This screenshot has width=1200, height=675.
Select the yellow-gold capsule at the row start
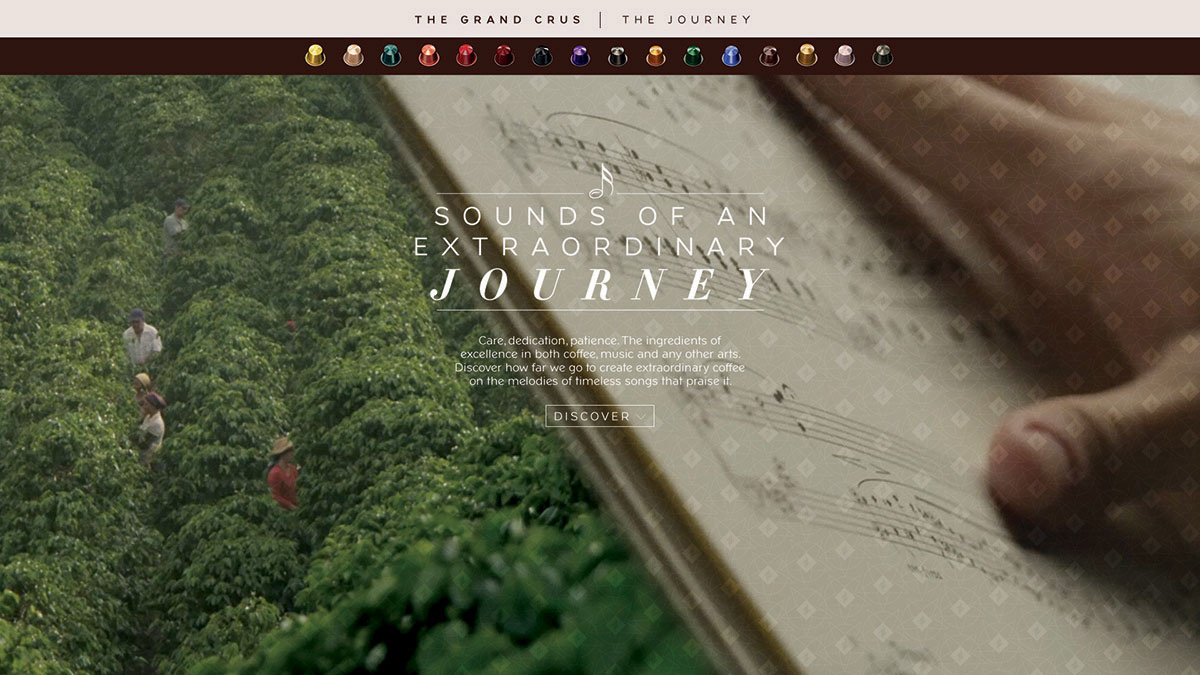tap(315, 56)
